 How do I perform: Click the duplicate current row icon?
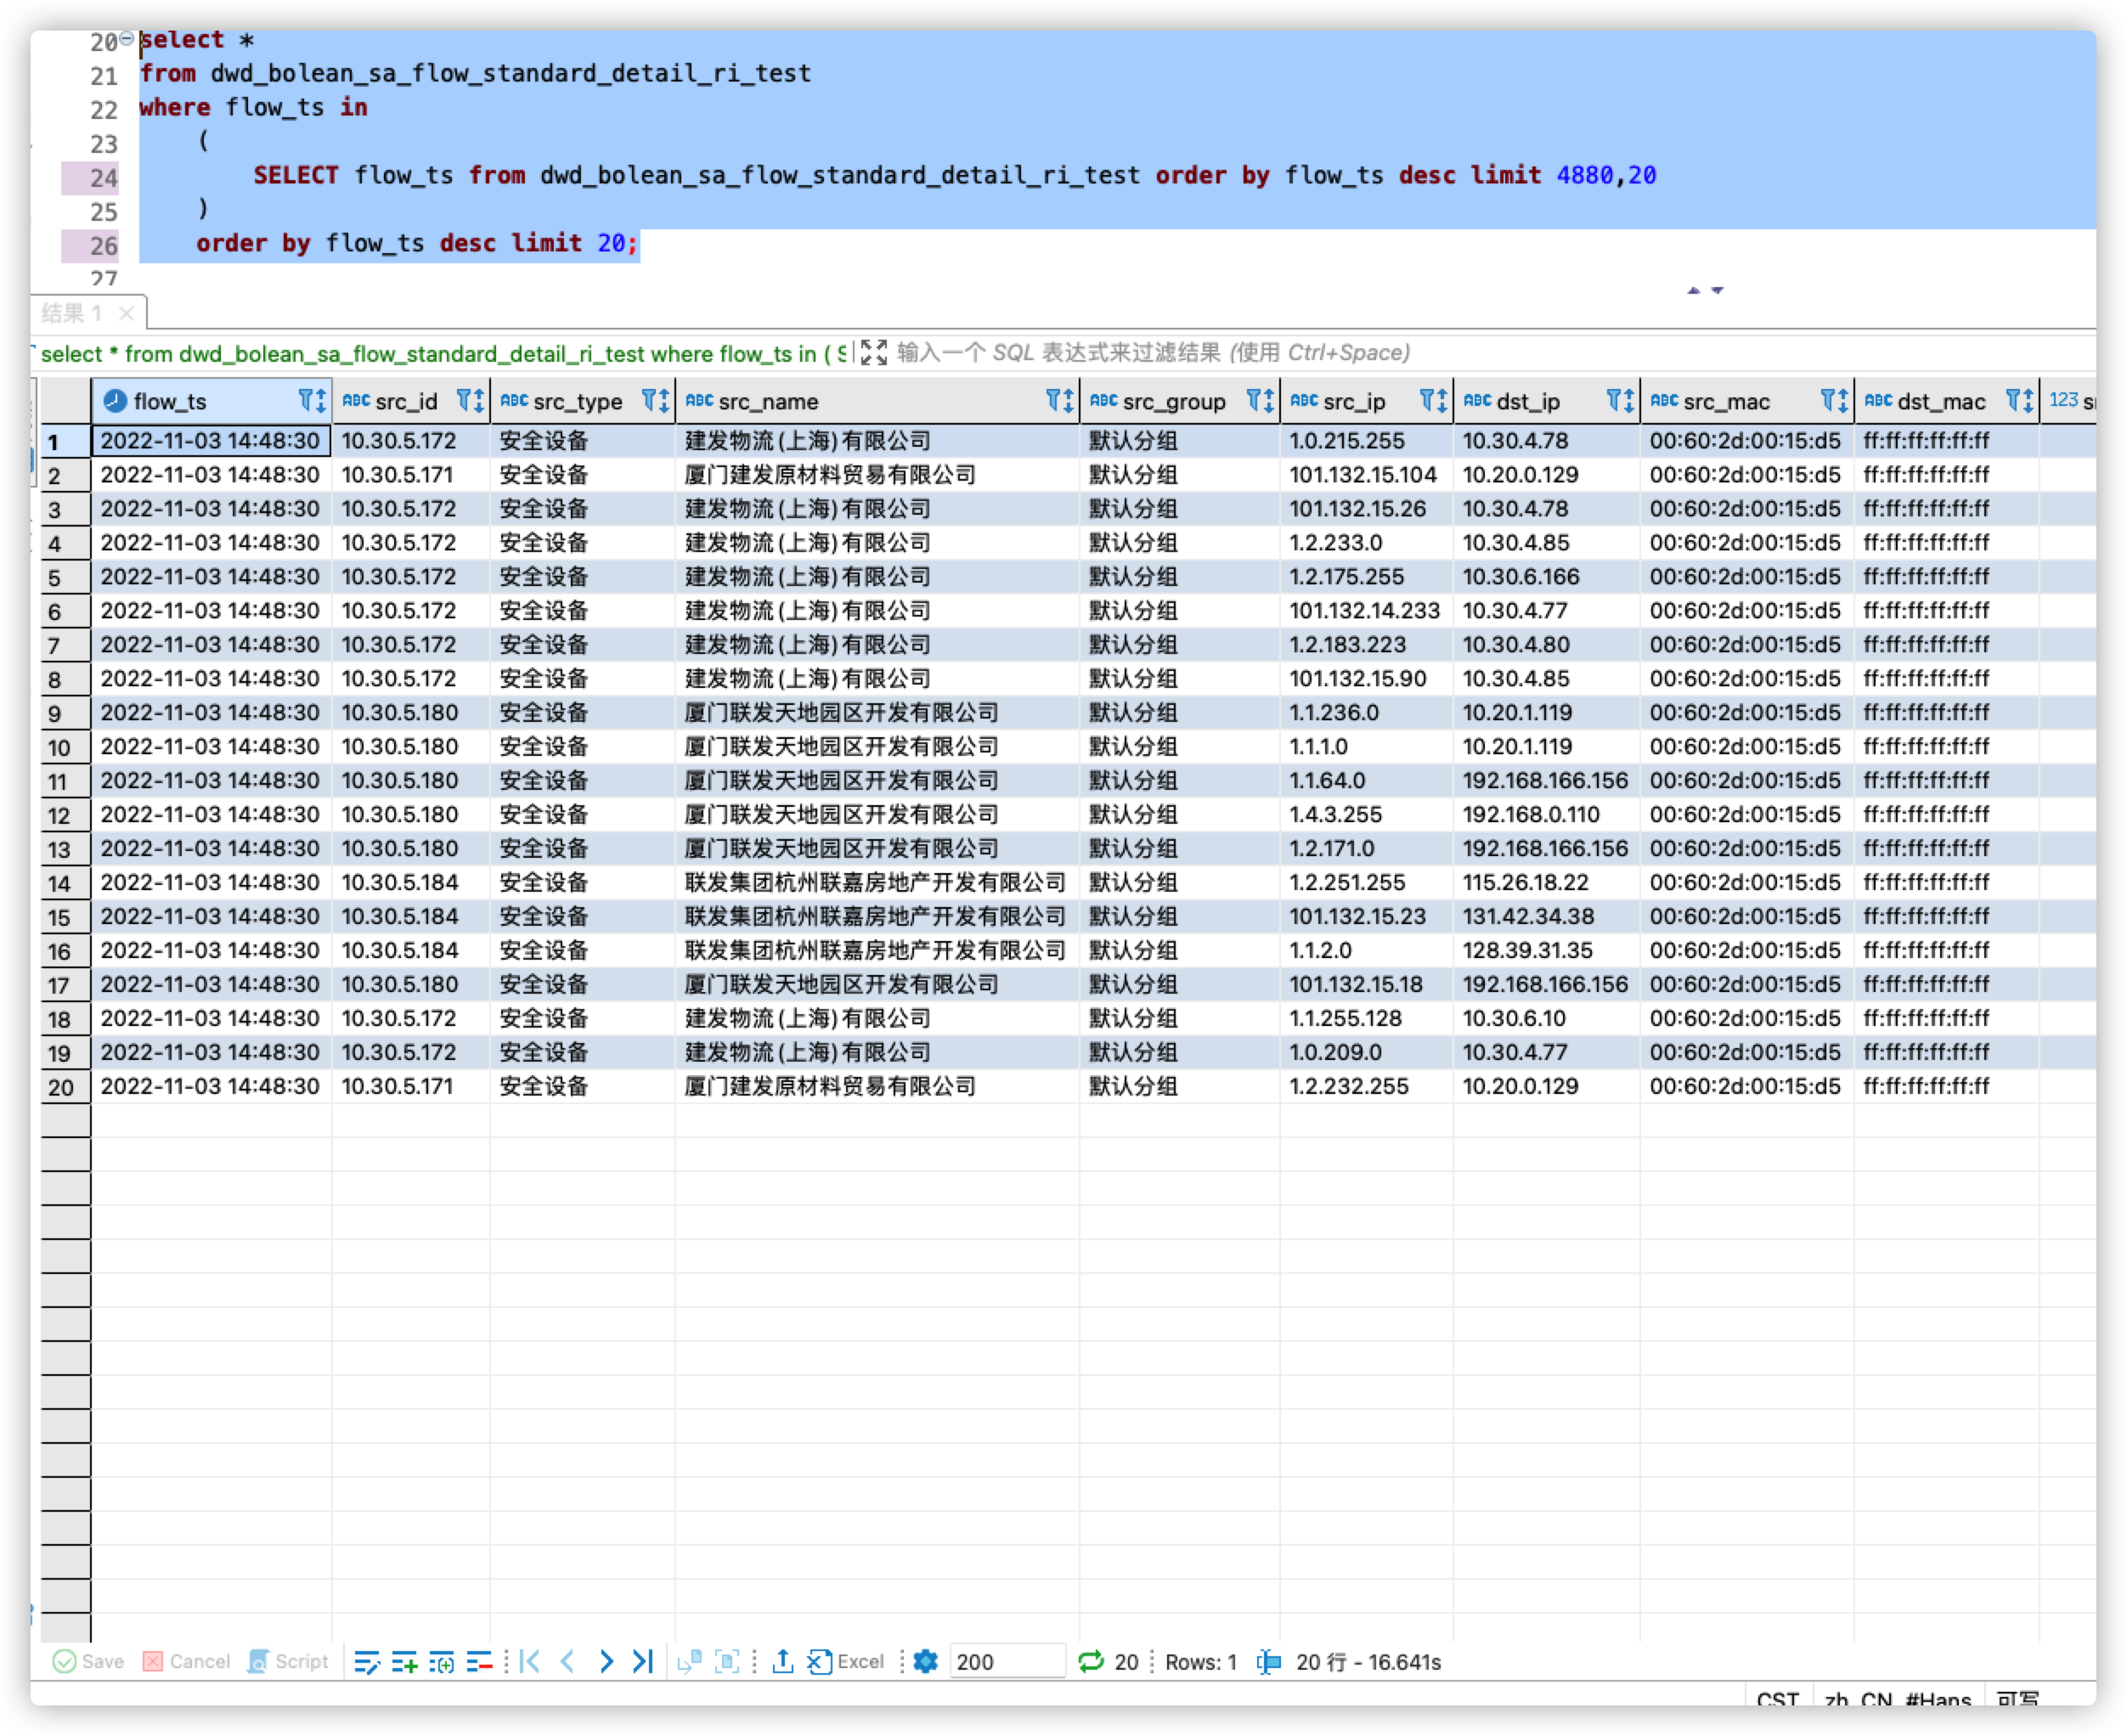442,1662
